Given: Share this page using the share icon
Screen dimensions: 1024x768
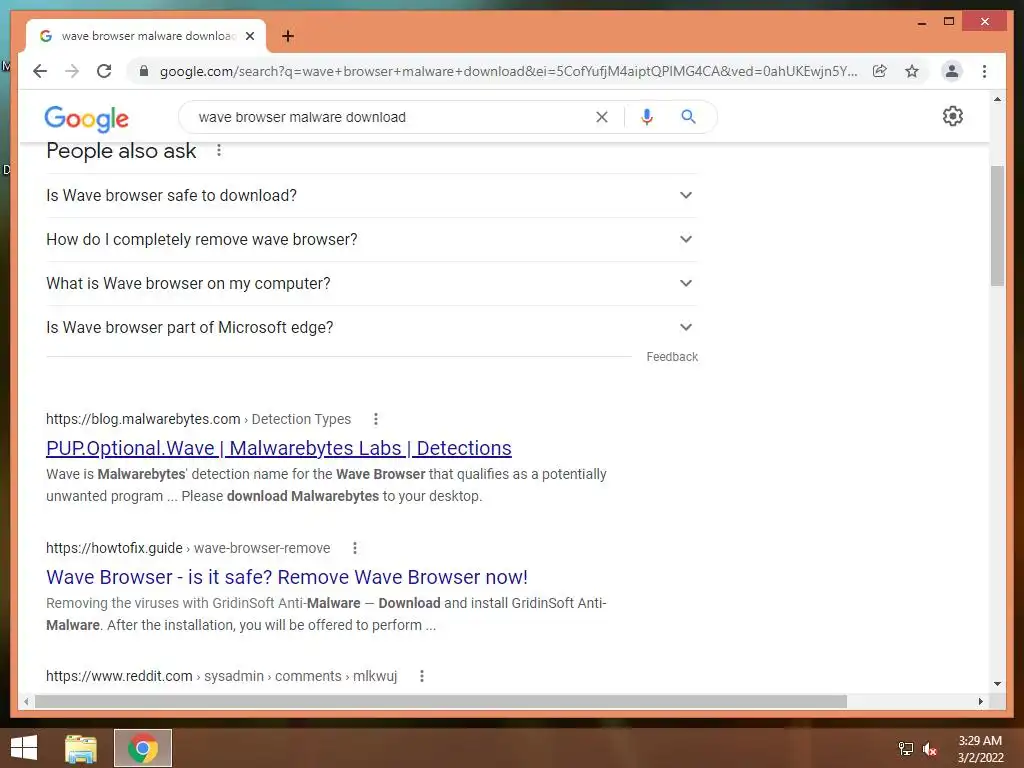Looking at the screenshot, I should (x=880, y=71).
